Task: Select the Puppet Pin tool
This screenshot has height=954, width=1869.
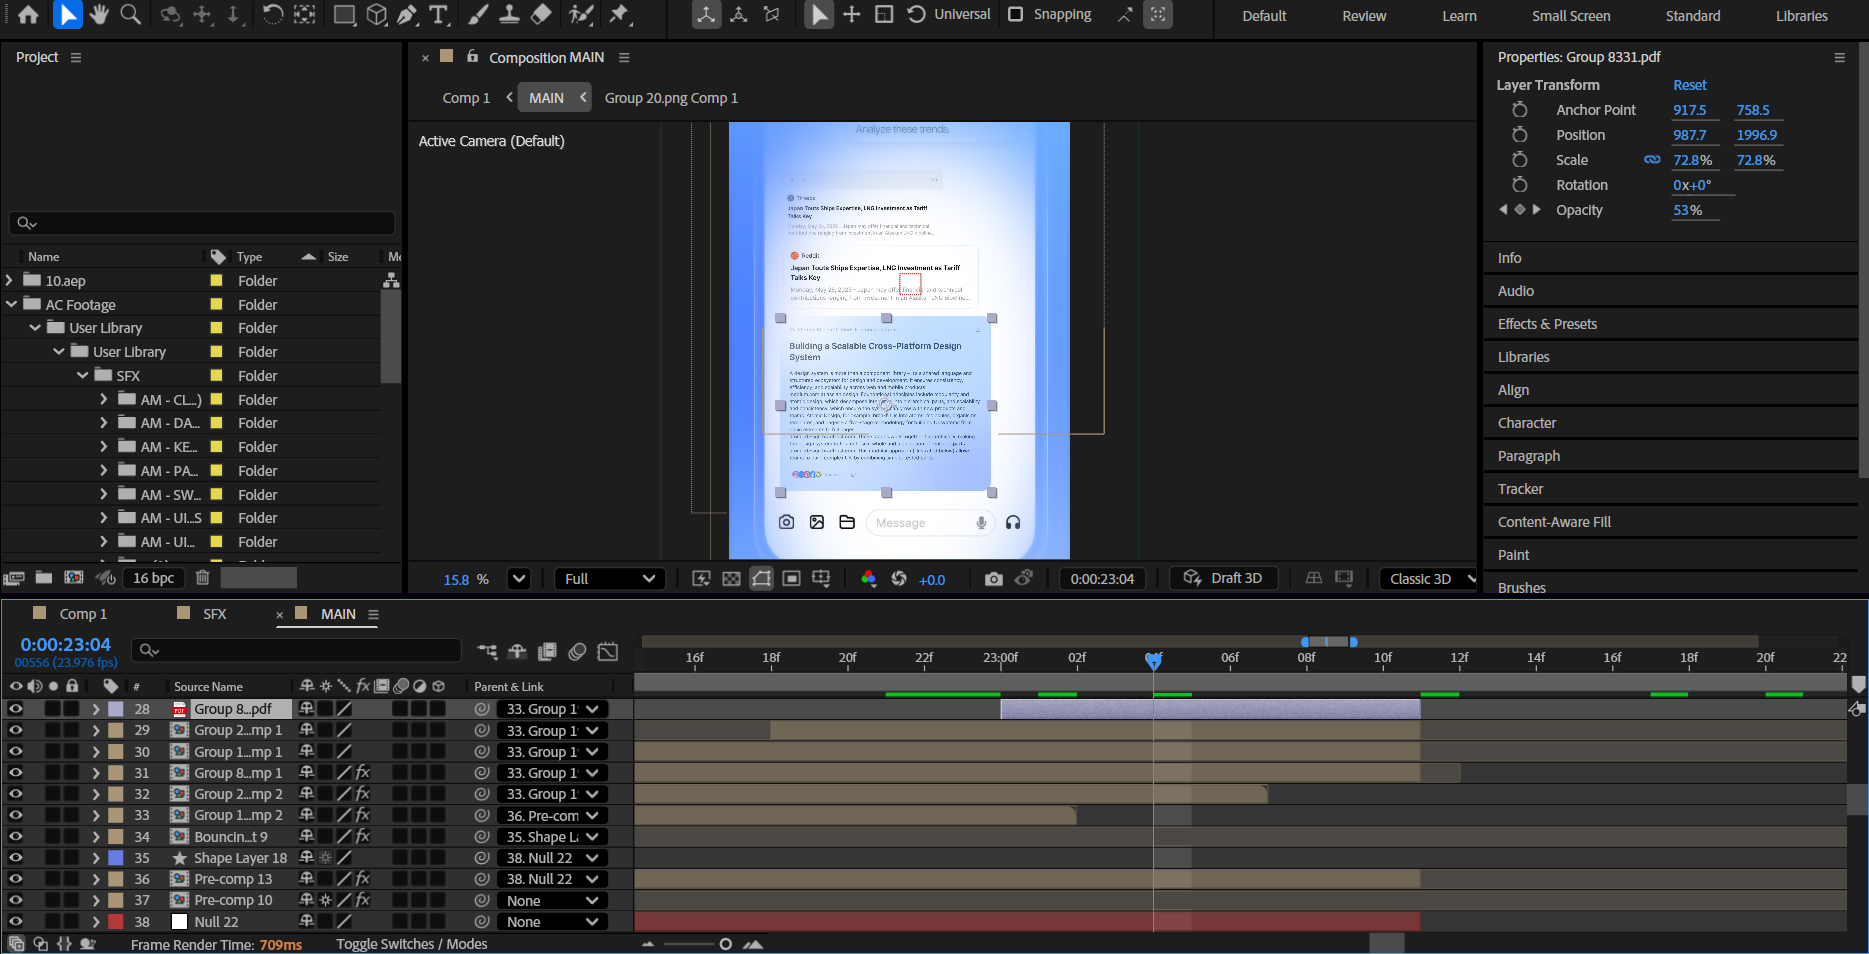Action: pyautogui.click(x=619, y=14)
